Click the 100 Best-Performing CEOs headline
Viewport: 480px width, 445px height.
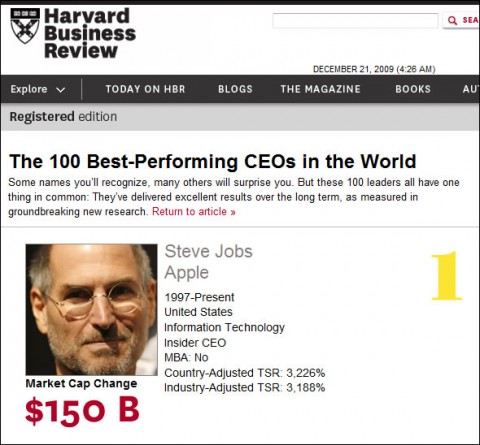pos(213,161)
